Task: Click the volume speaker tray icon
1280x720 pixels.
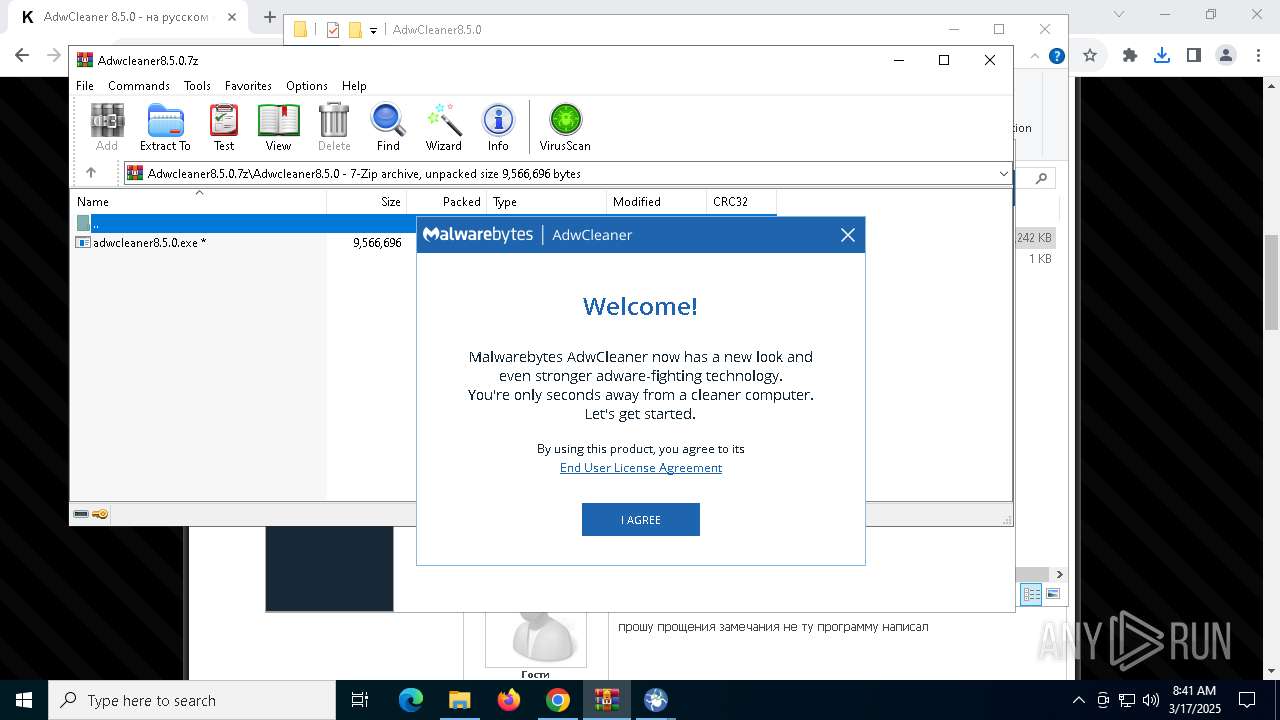Action: [x=1151, y=700]
